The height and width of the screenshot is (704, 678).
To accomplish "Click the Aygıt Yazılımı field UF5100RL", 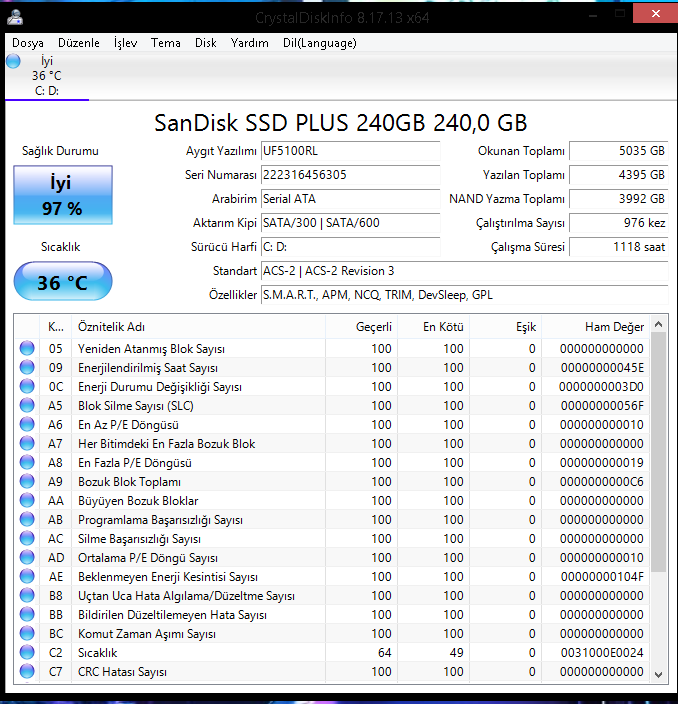I will pos(351,151).
